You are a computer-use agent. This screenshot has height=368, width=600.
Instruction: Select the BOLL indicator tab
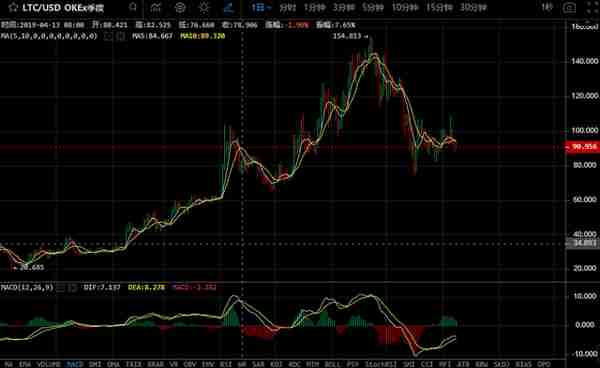click(x=332, y=364)
